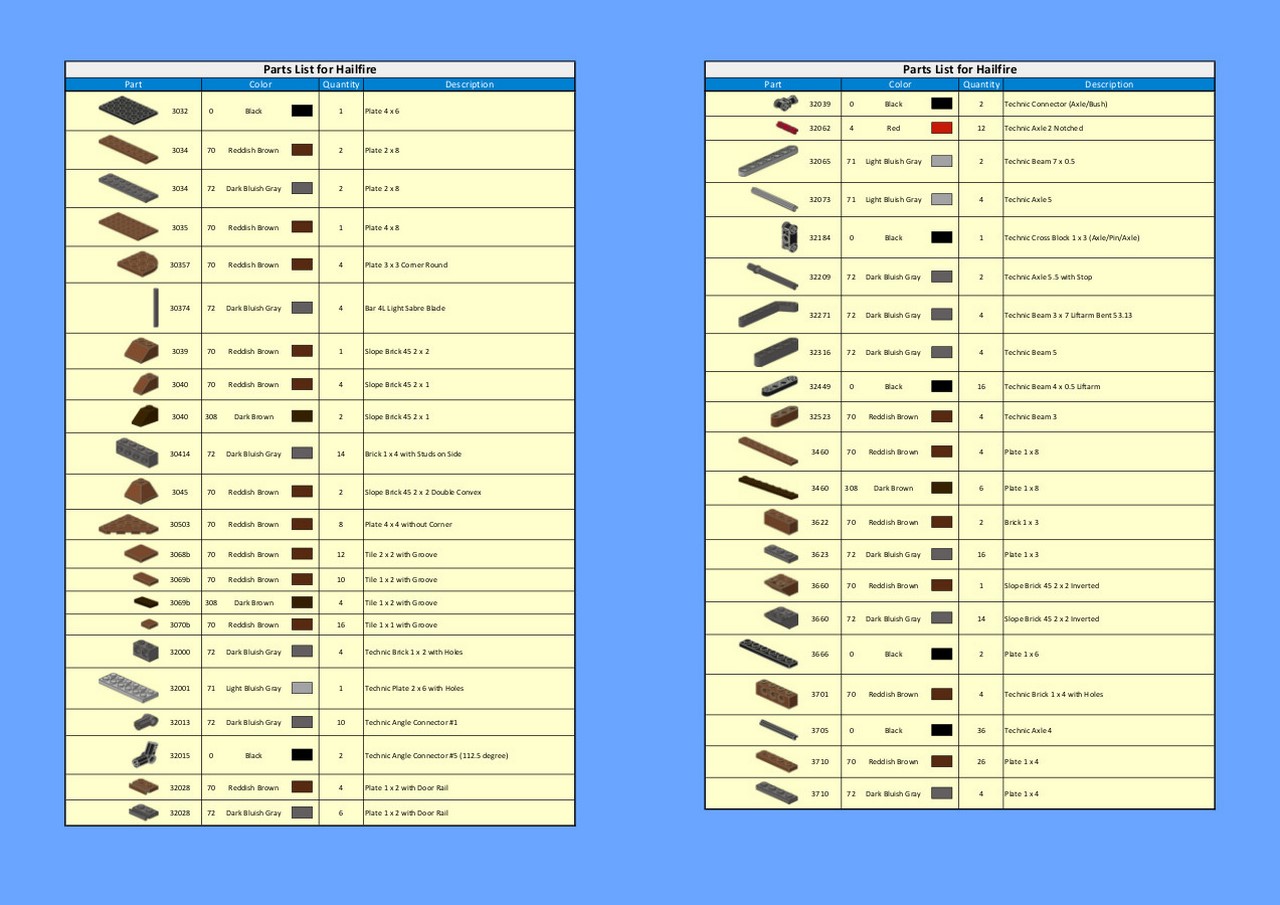This screenshot has height=905, width=1280.
Task: Select the Red swatch for part 32062
Action: point(941,128)
